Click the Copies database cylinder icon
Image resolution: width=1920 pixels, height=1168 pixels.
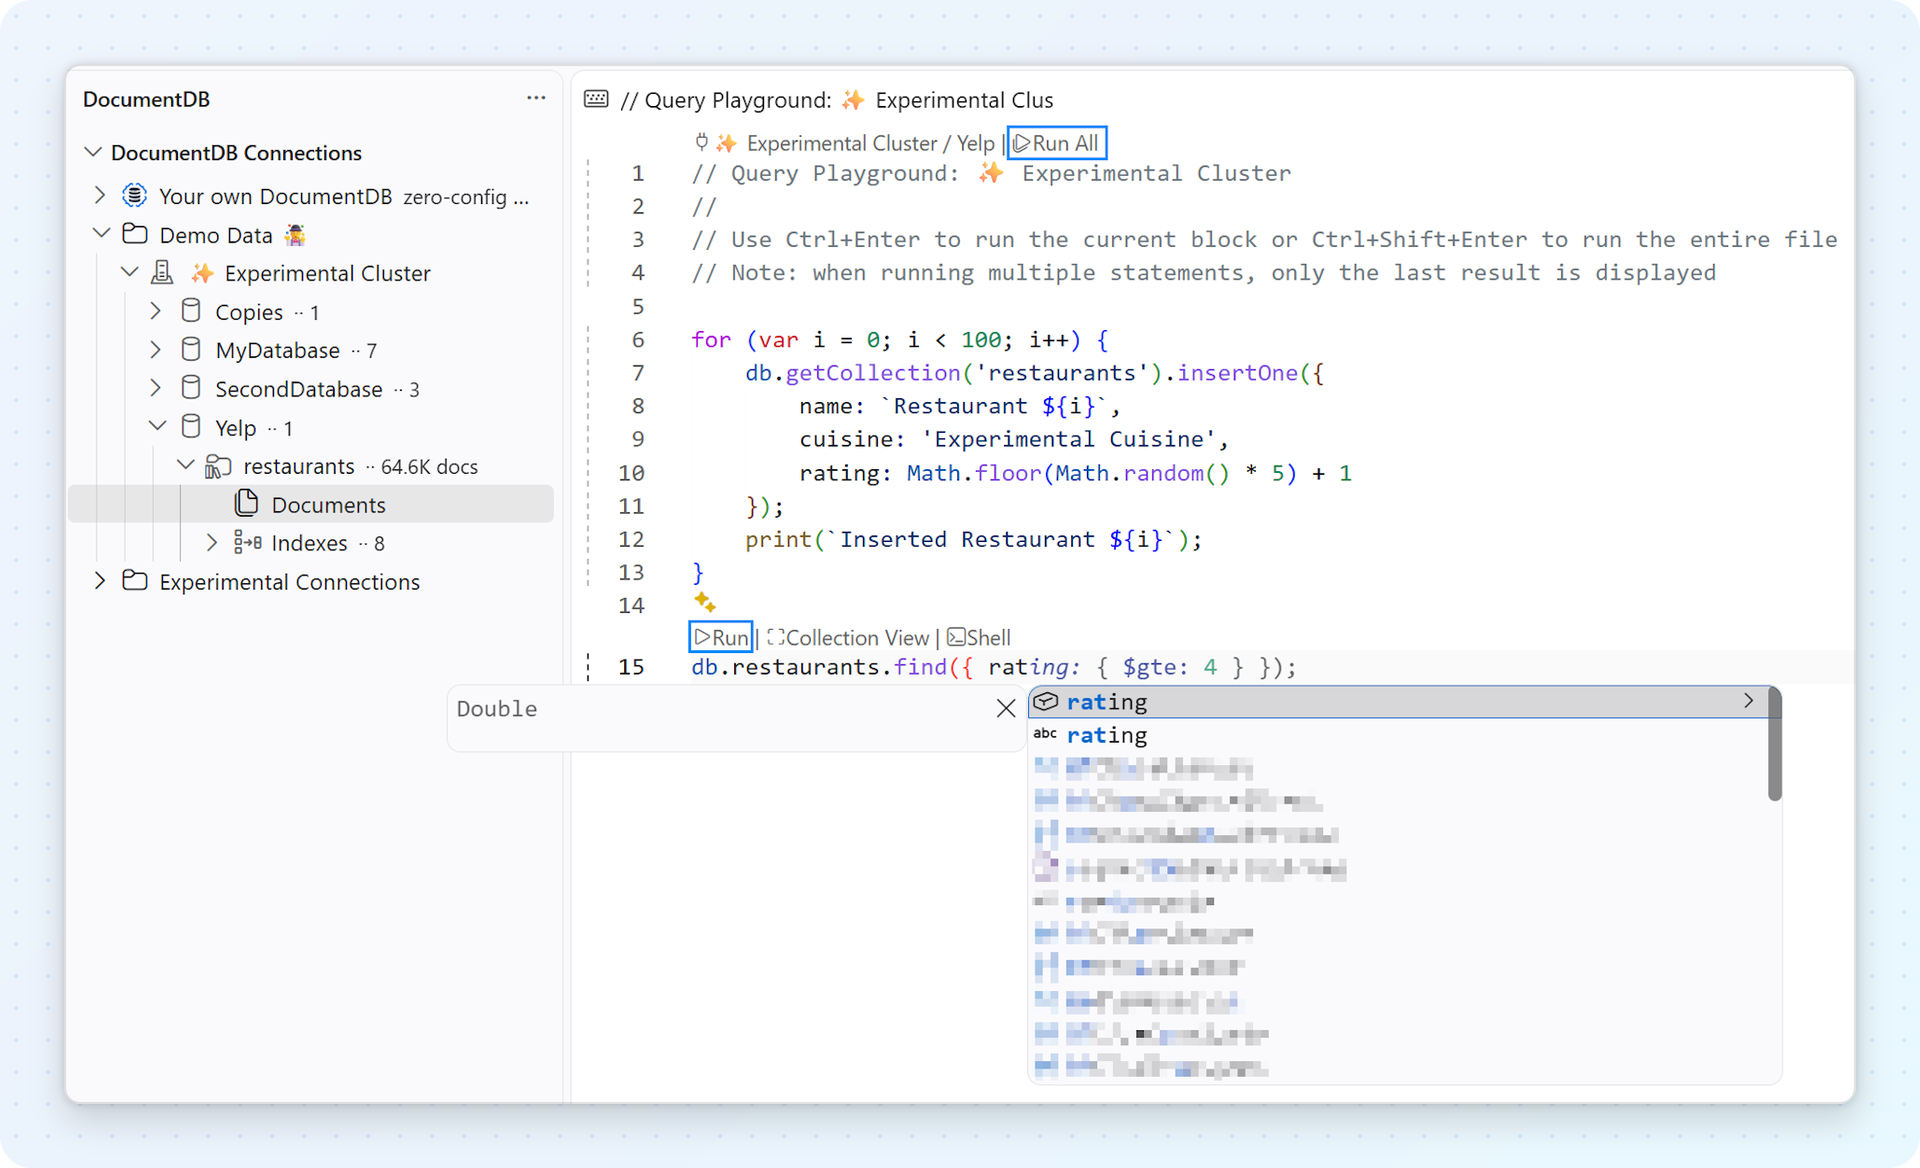[x=191, y=311]
